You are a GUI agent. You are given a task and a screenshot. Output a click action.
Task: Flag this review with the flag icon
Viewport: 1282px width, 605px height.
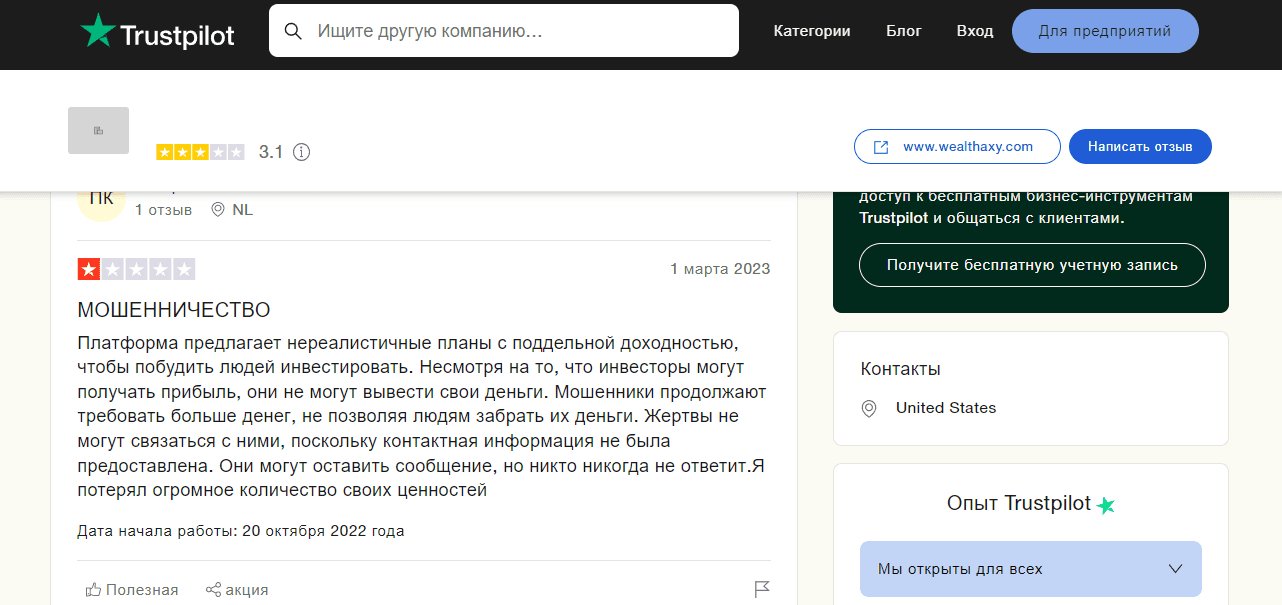(762, 589)
